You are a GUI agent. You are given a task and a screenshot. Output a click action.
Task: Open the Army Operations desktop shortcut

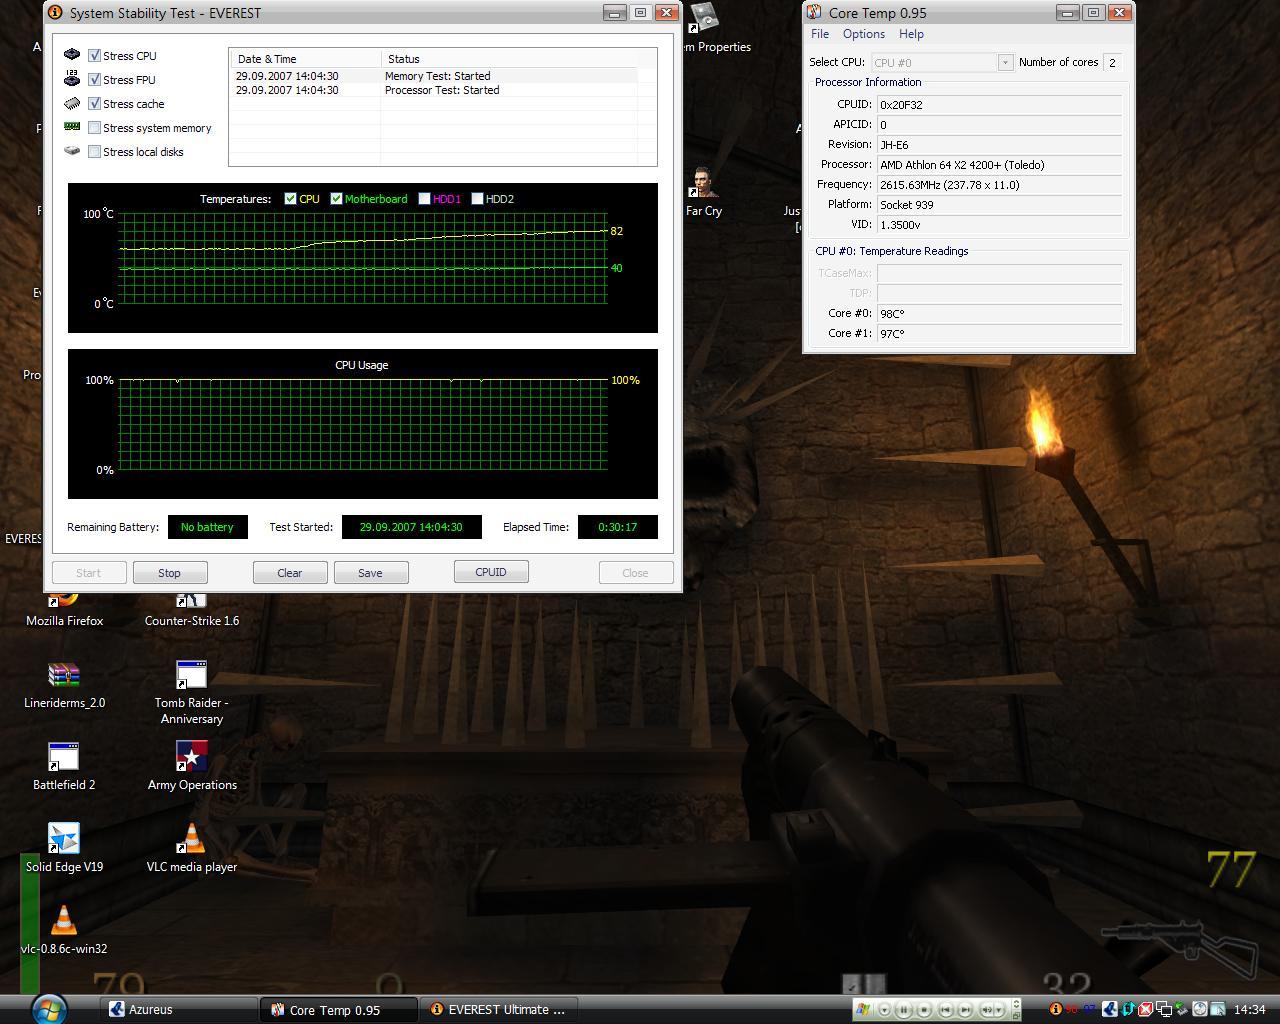click(192, 767)
